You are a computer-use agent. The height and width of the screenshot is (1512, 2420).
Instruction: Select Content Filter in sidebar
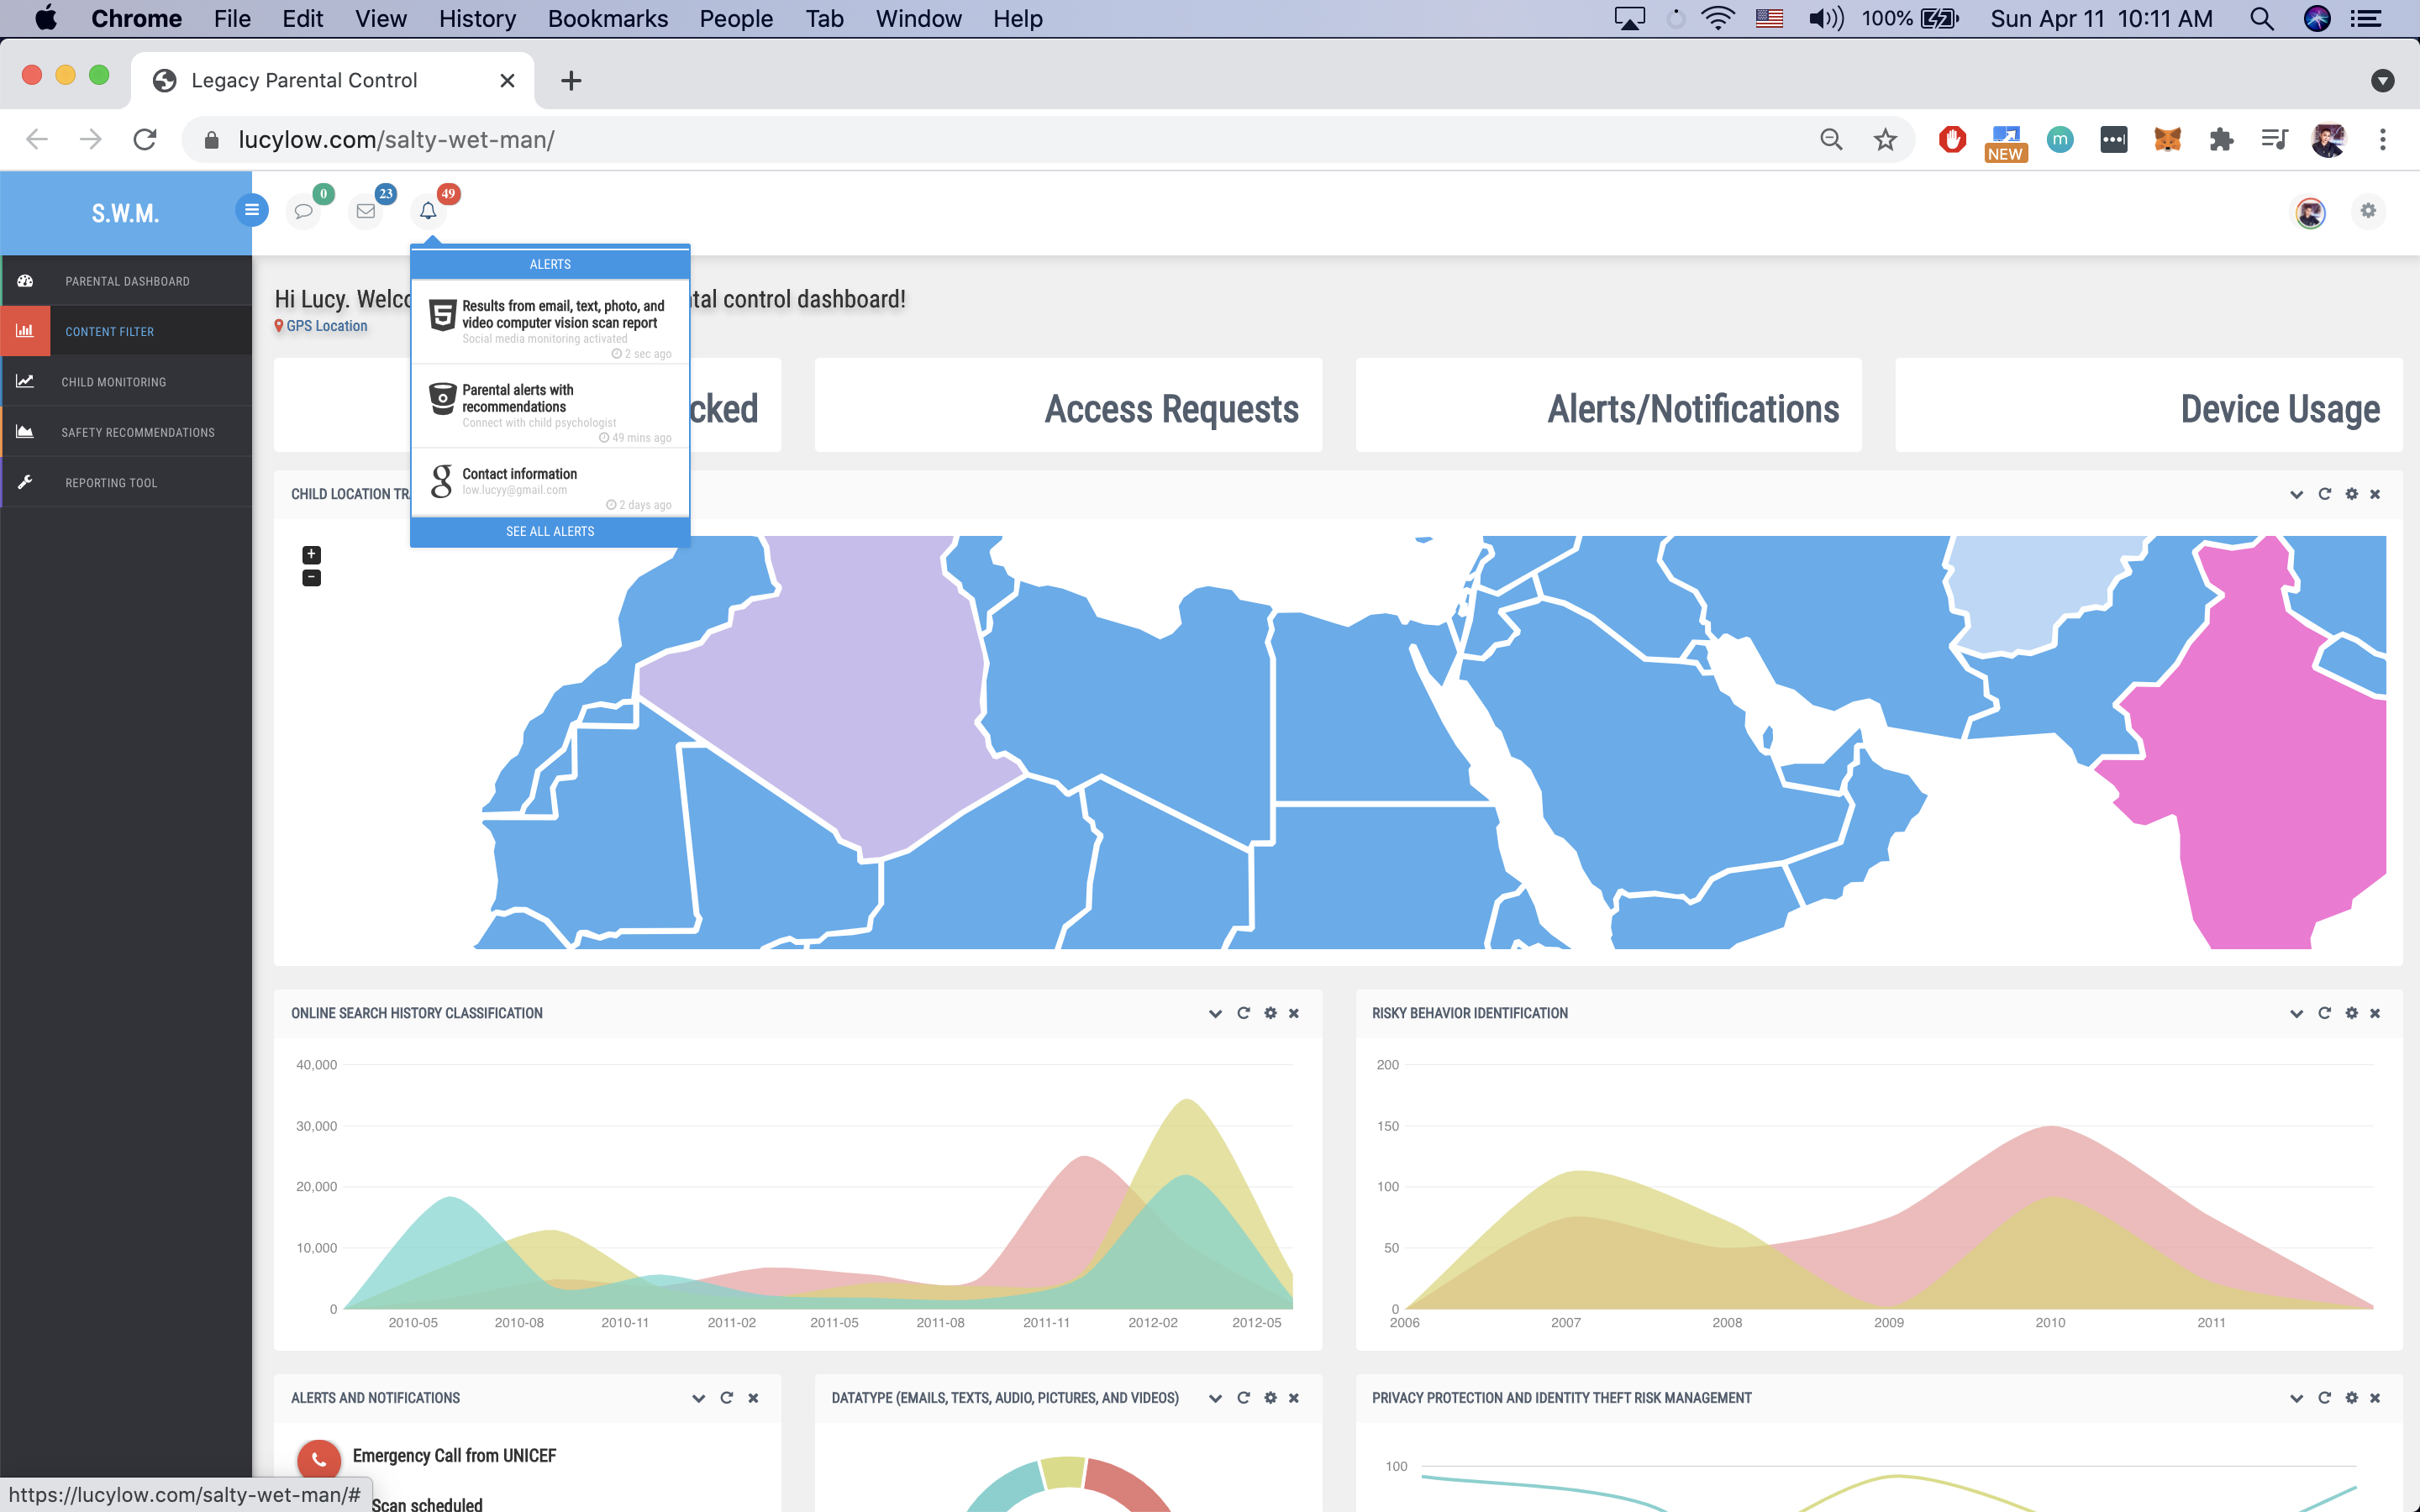tap(127, 331)
